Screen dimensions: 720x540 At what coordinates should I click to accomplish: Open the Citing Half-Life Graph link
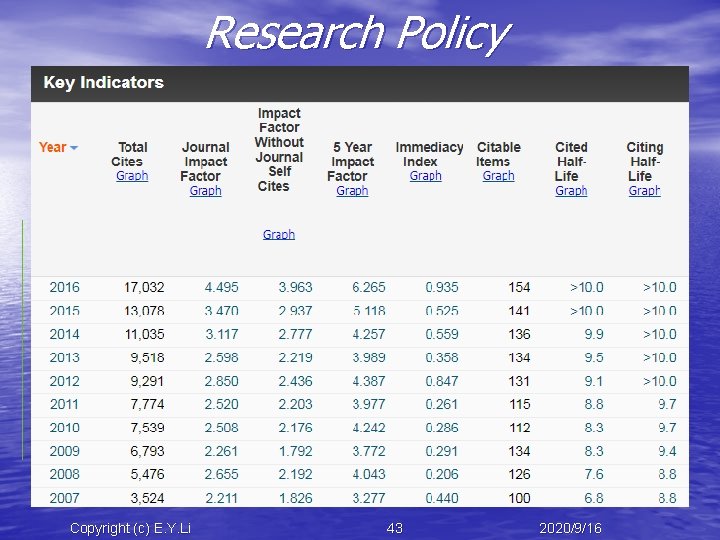[645, 191]
